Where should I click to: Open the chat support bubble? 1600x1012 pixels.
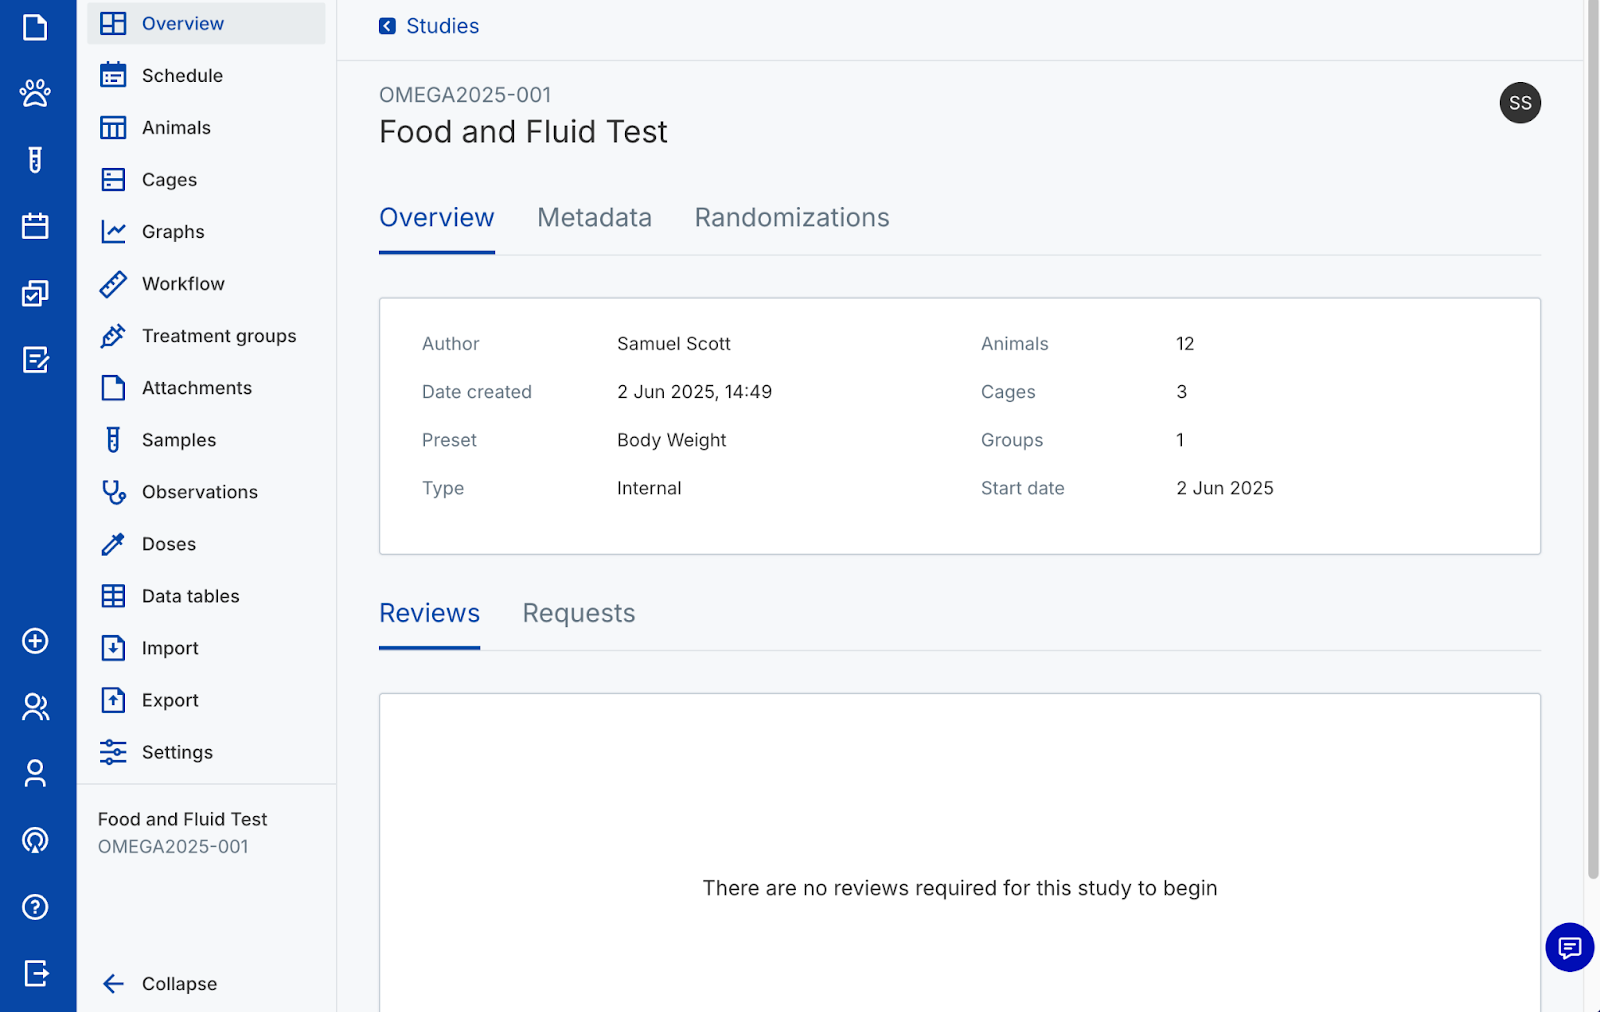coord(1569,947)
